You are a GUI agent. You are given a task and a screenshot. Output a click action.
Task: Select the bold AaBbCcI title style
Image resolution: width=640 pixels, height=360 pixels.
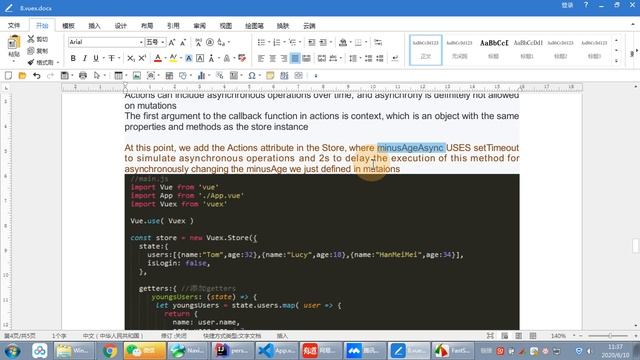pyautogui.click(x=493, y=49)
